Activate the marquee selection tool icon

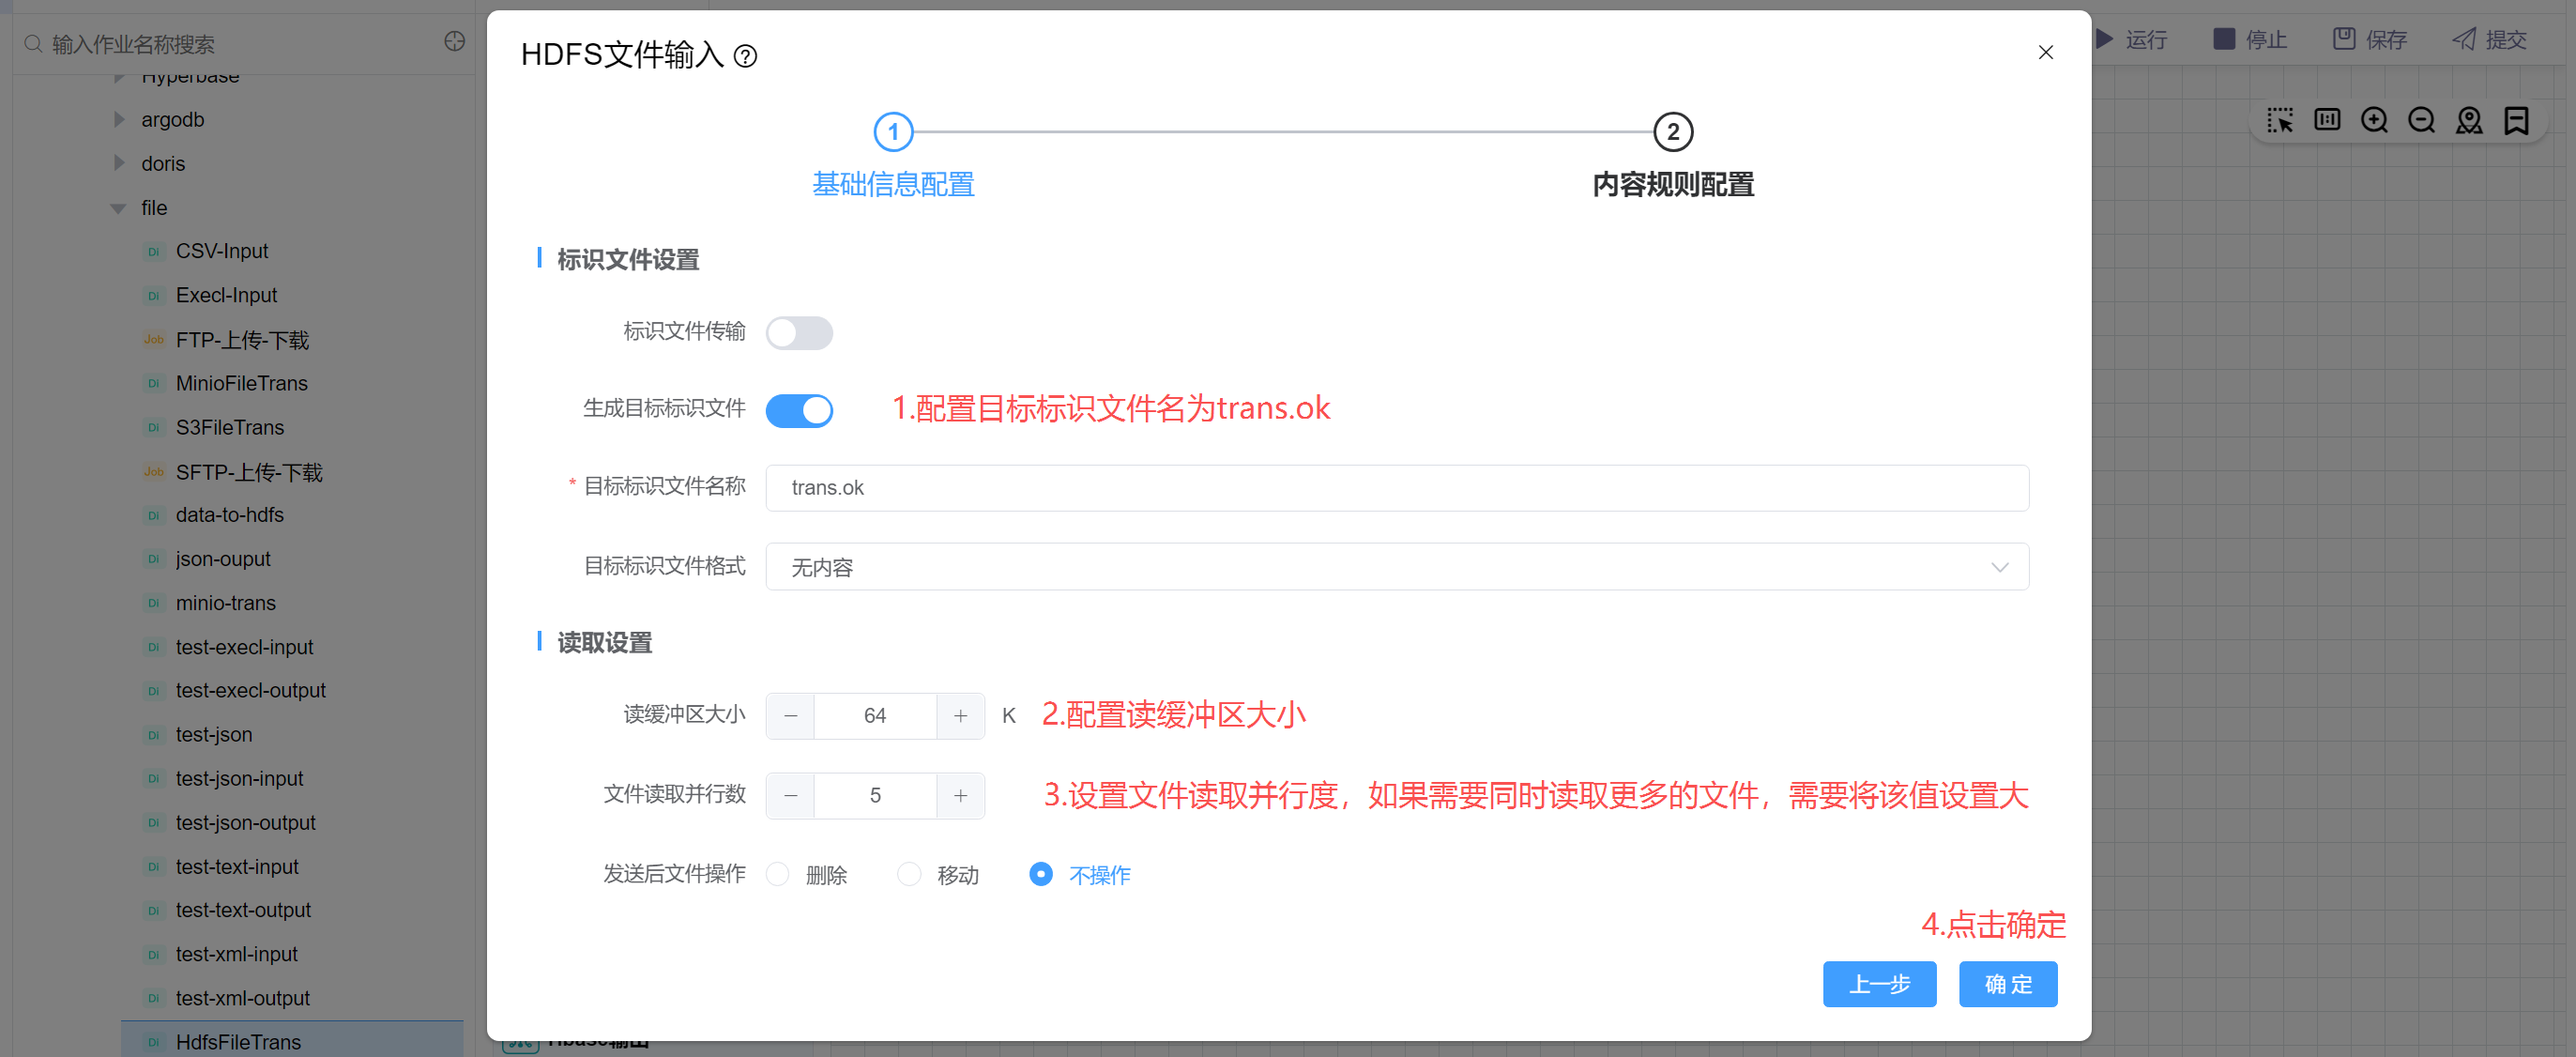tap(2279, 121)
